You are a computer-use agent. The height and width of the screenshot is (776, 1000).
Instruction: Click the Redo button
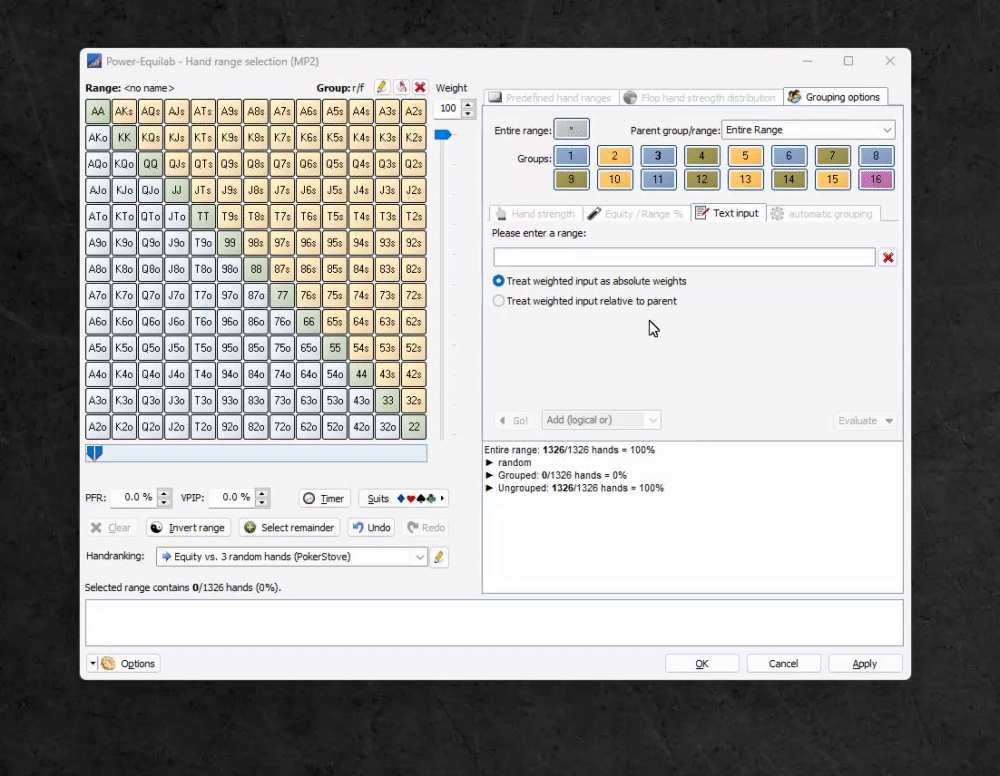coord(425,528)
